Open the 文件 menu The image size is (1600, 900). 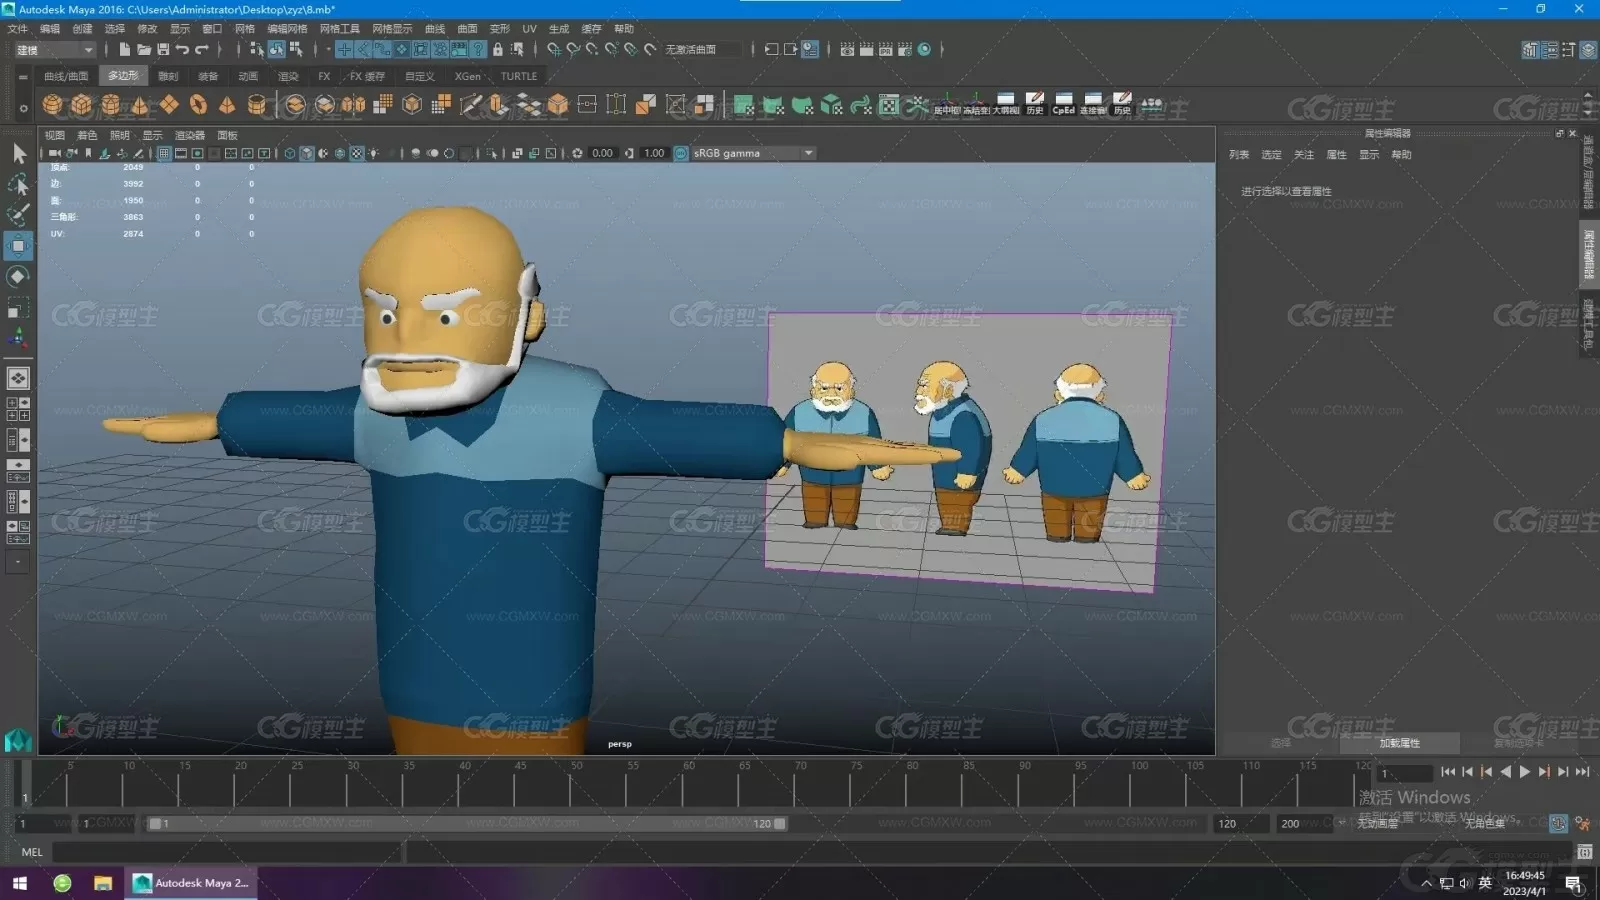tap(18, 29)
